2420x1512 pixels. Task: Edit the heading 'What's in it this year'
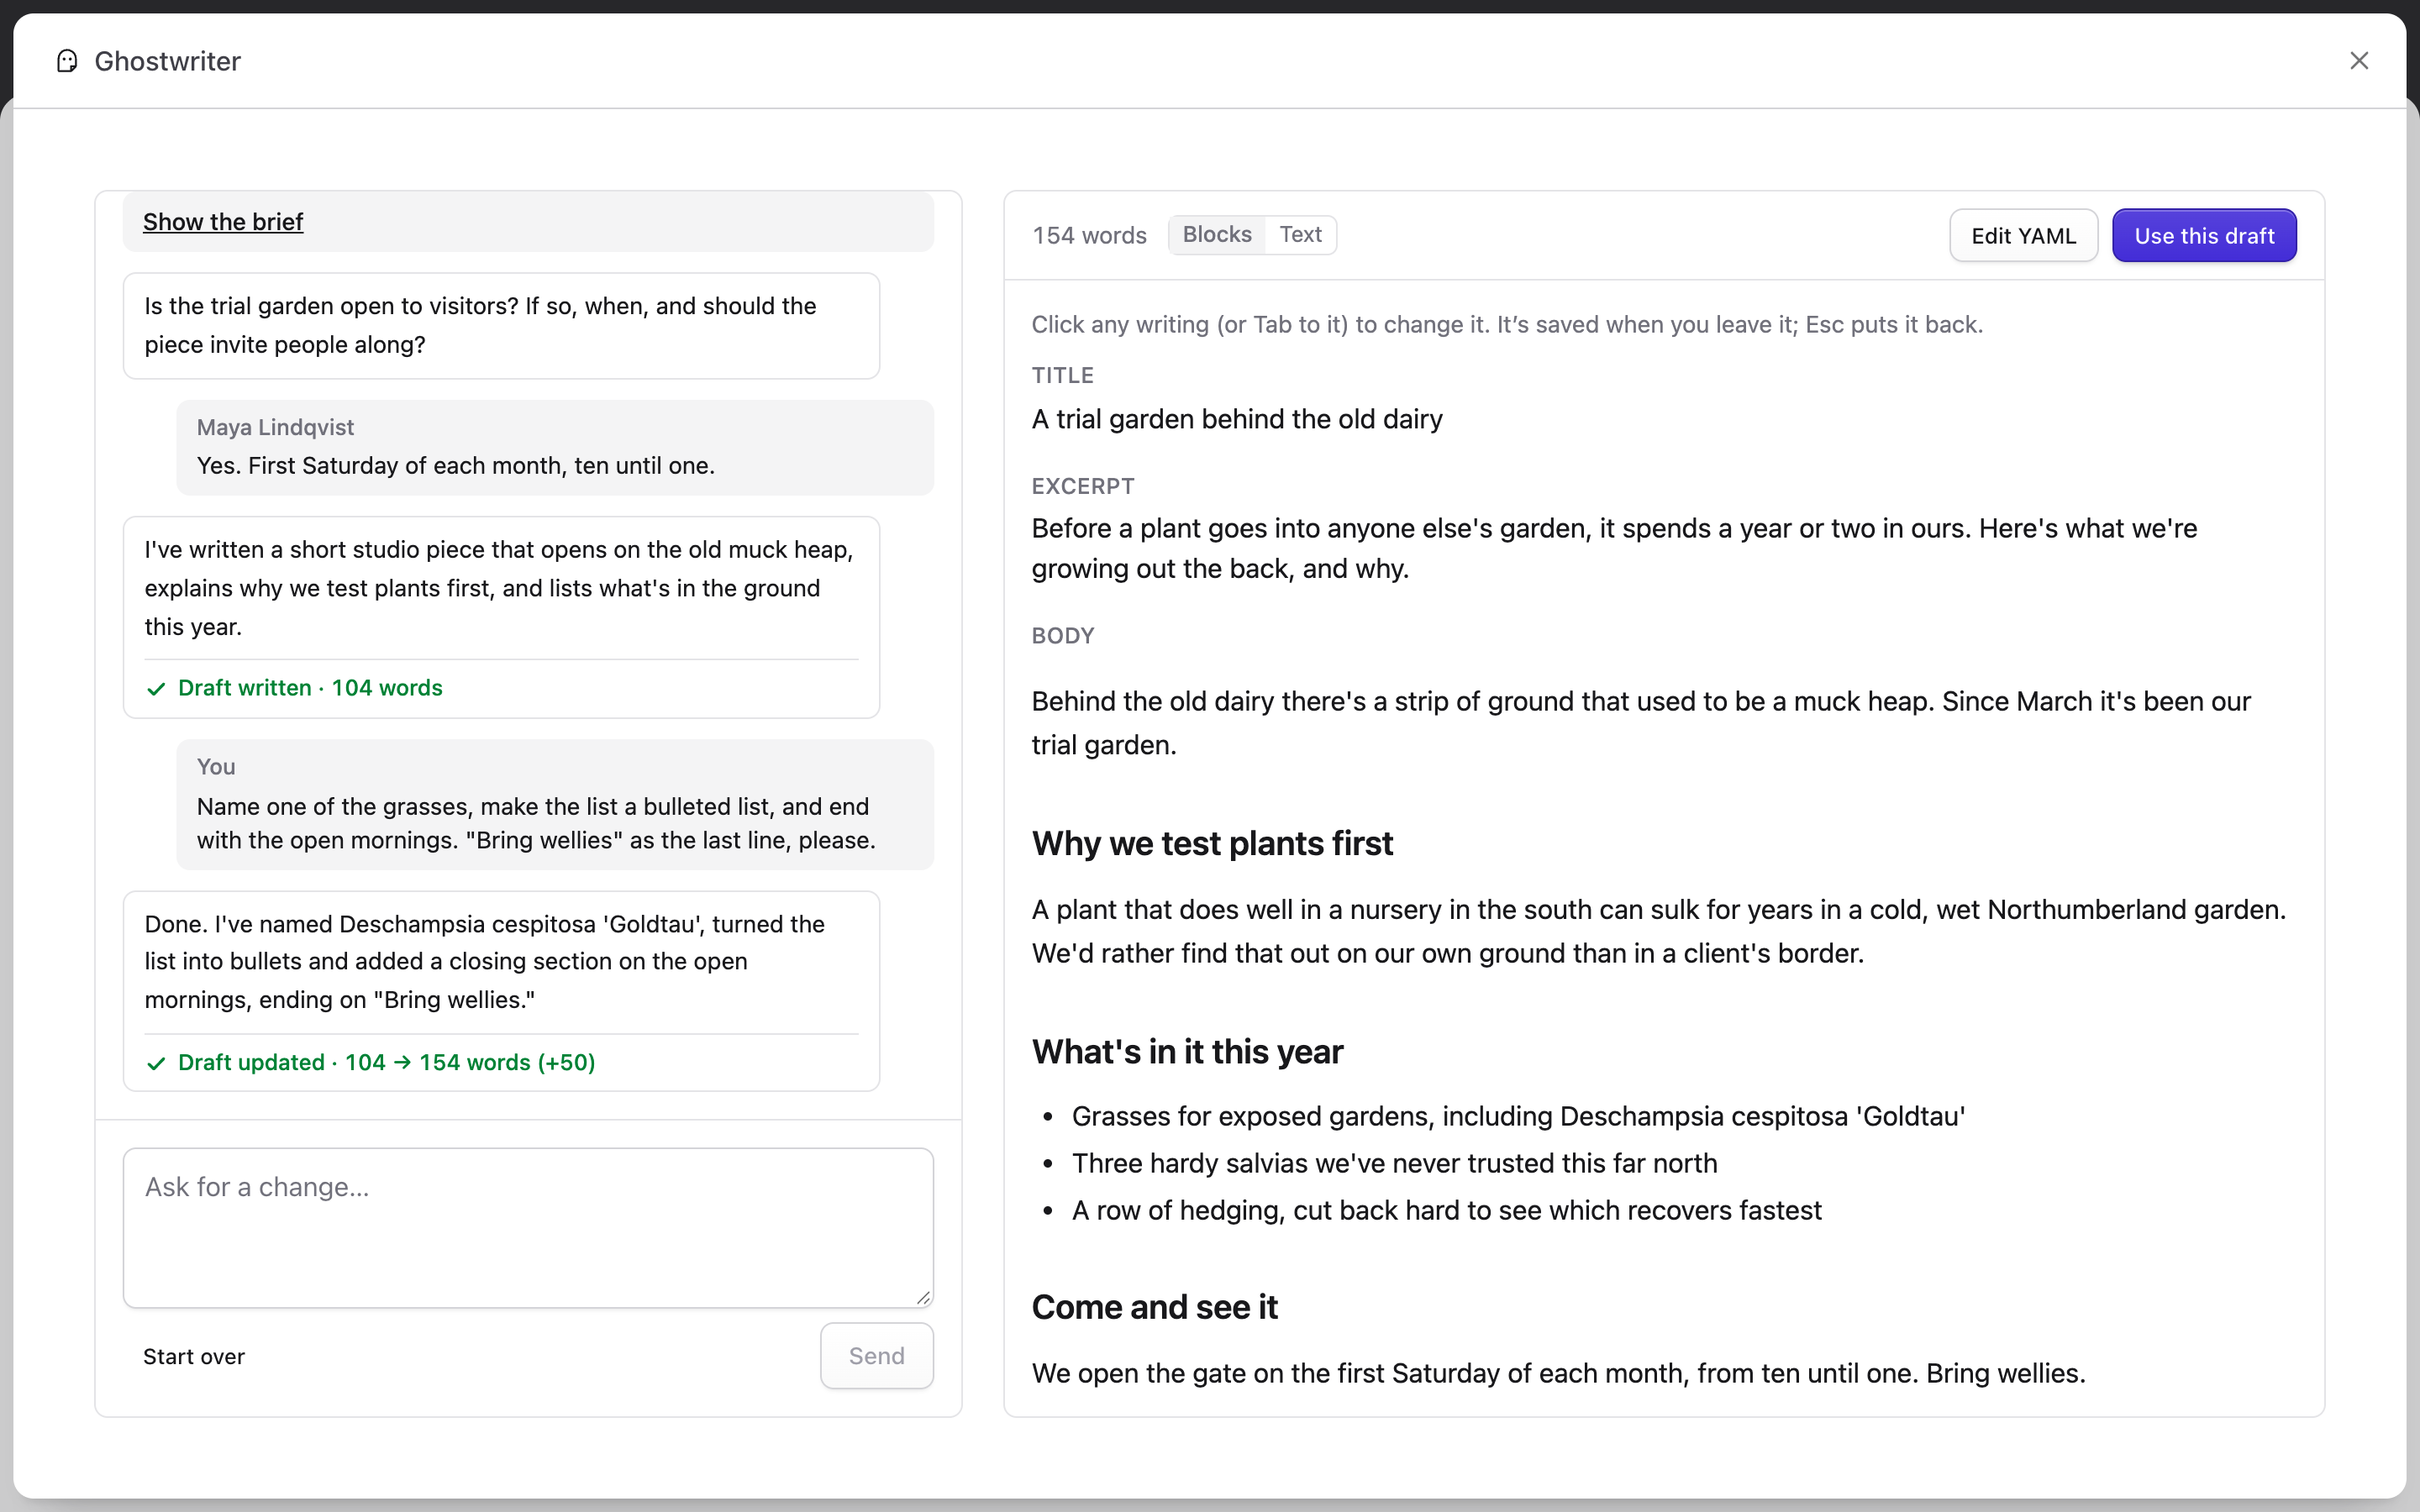[1187, 1052]
